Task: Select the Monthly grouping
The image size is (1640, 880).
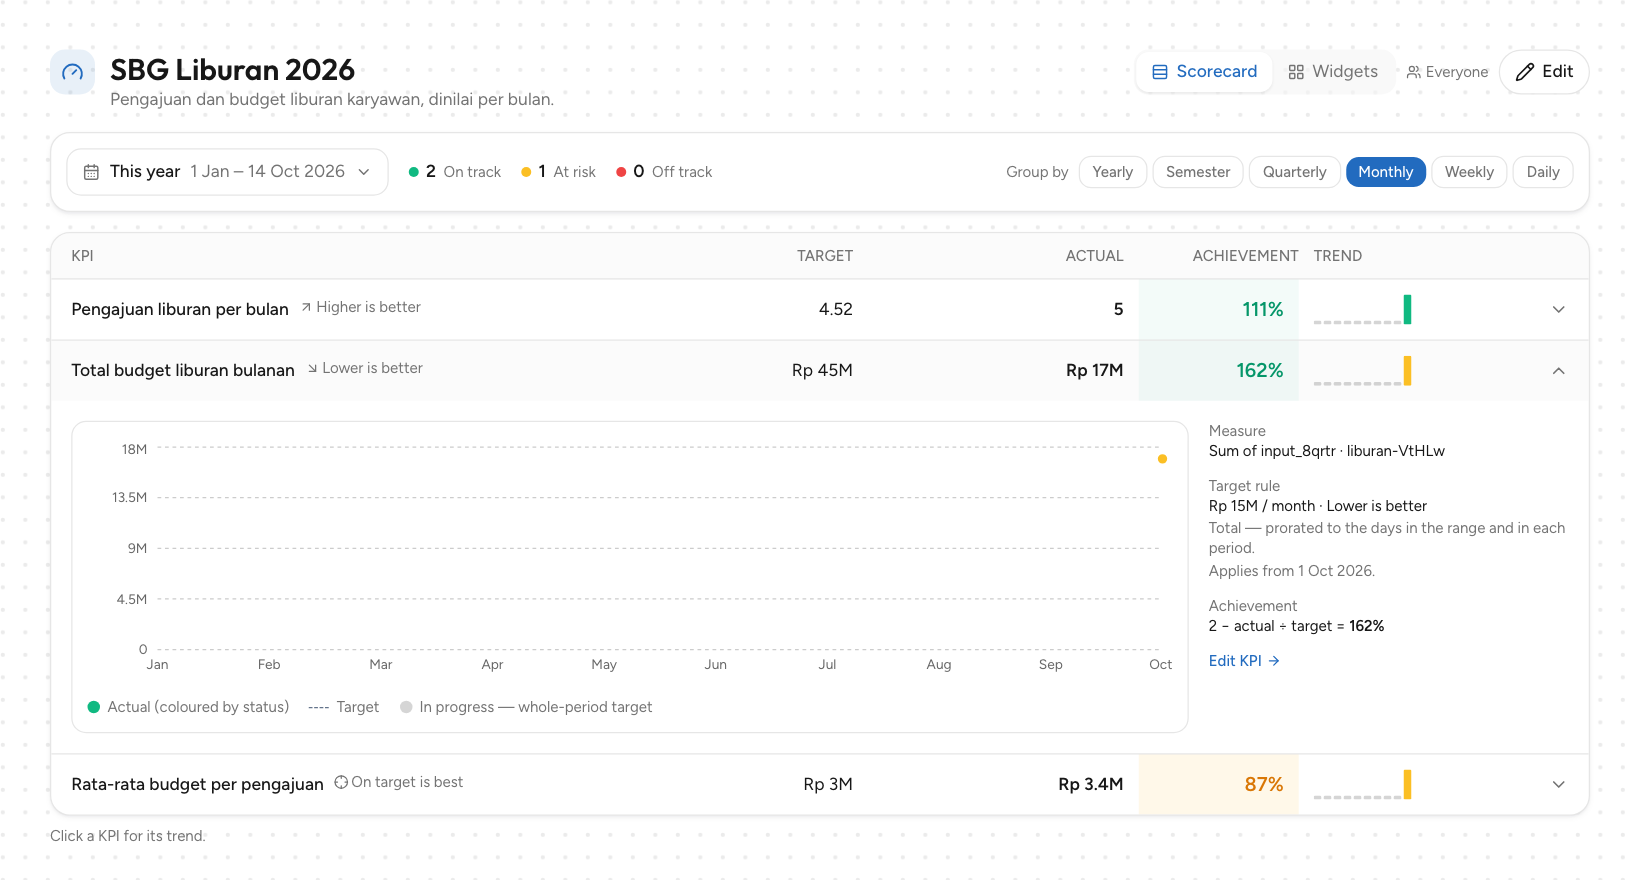Action: (1386, 172)
